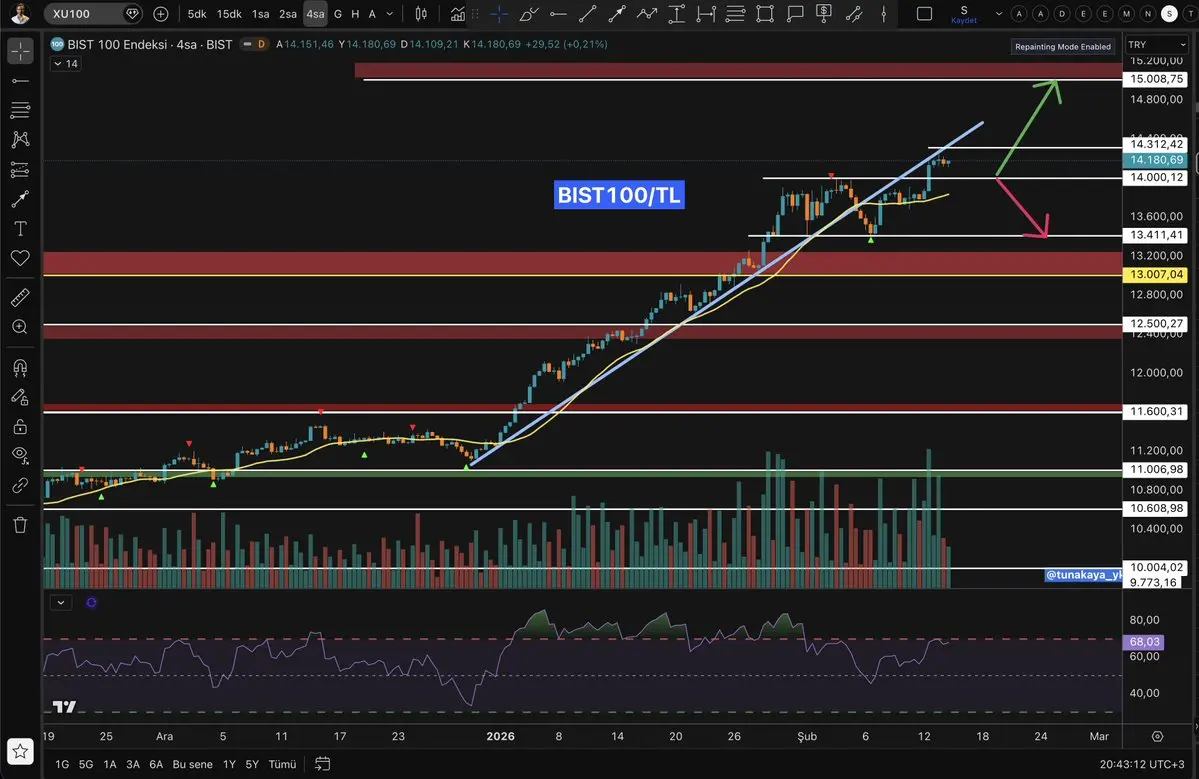Pick the parallel channel tool in toolbar
Viewport: 1199px width, 779px height.
tap(854, 14)
